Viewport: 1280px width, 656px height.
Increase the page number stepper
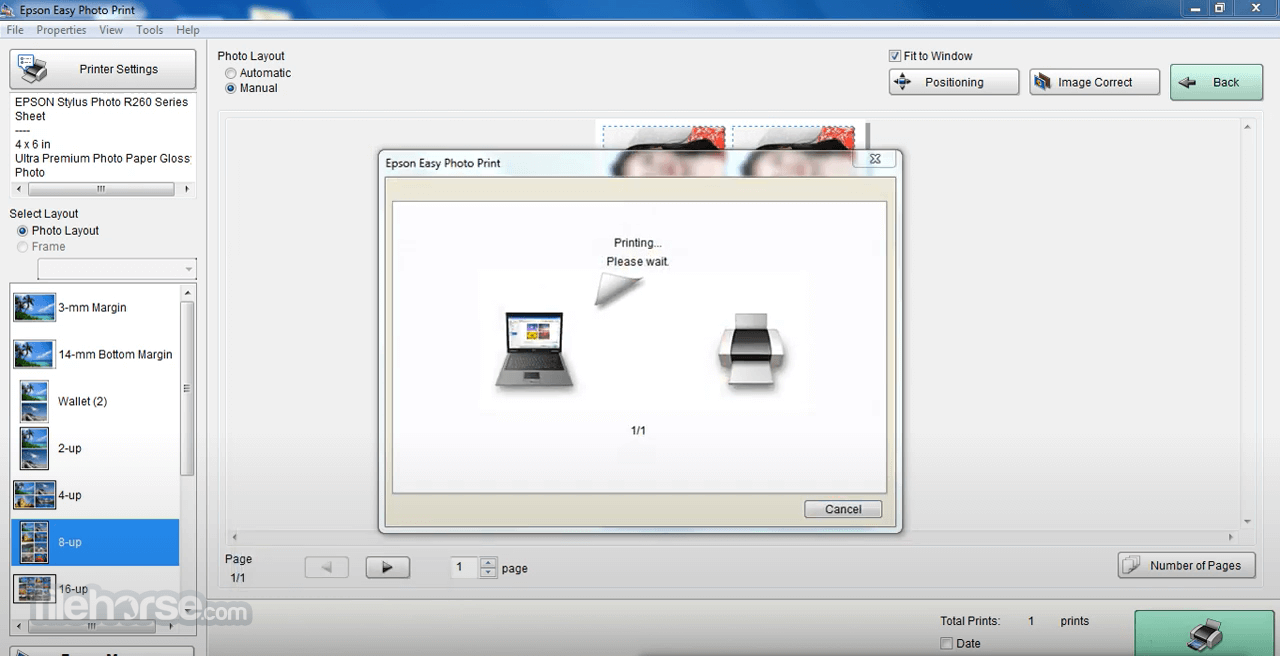tap(488, 562)
